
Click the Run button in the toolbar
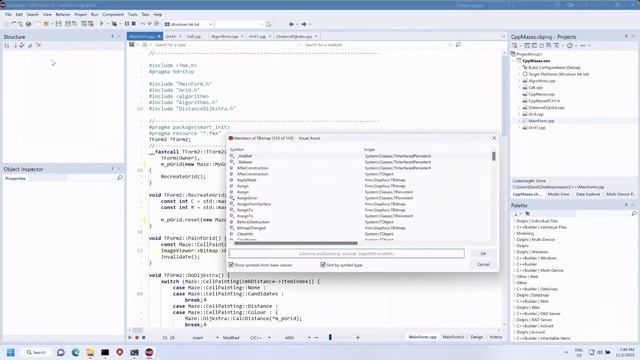102,24
